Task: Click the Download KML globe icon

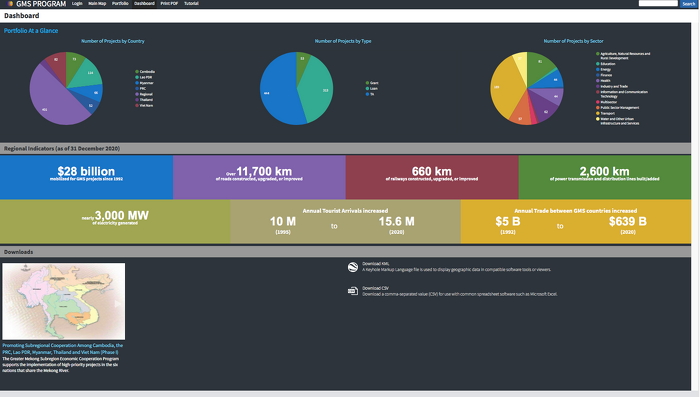Action: coord(353,267)
